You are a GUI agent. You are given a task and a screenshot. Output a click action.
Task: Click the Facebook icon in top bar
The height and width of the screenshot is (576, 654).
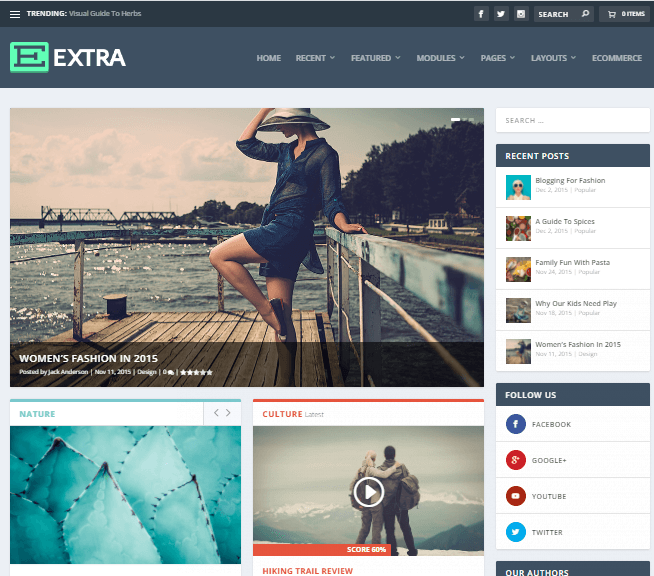pos(481,14)
